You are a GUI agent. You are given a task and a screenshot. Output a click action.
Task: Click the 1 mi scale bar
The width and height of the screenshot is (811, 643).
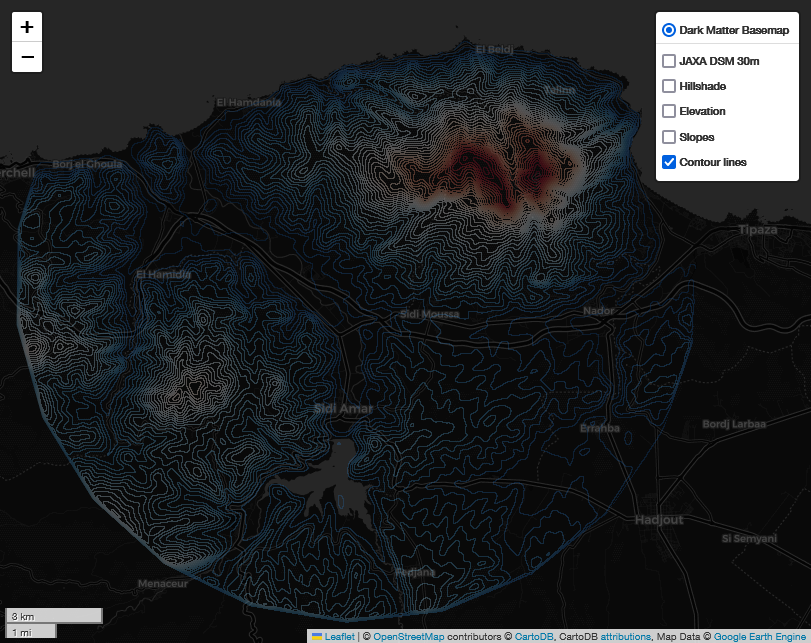(x=30, y=630)
